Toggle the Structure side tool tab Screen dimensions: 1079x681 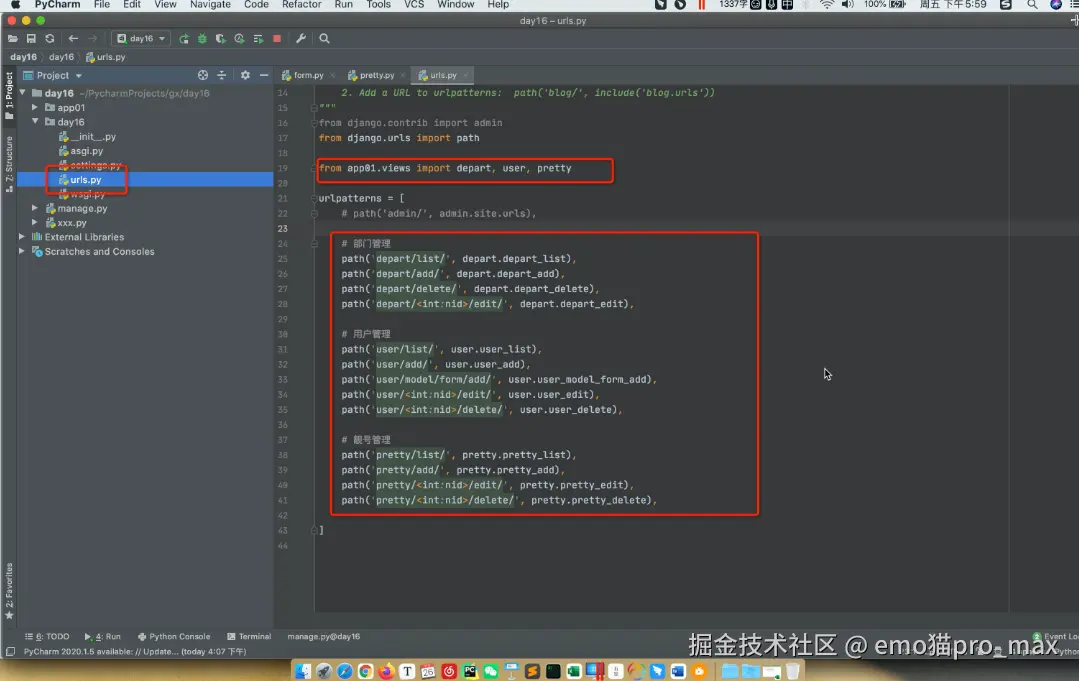click(x=9, y=164)
